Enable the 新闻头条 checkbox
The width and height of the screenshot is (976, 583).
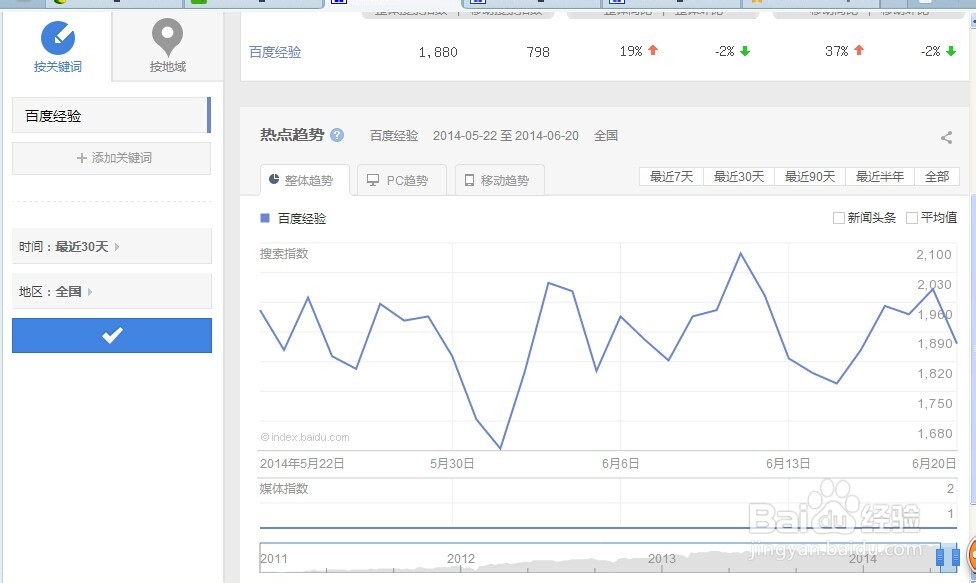[838, 218]
